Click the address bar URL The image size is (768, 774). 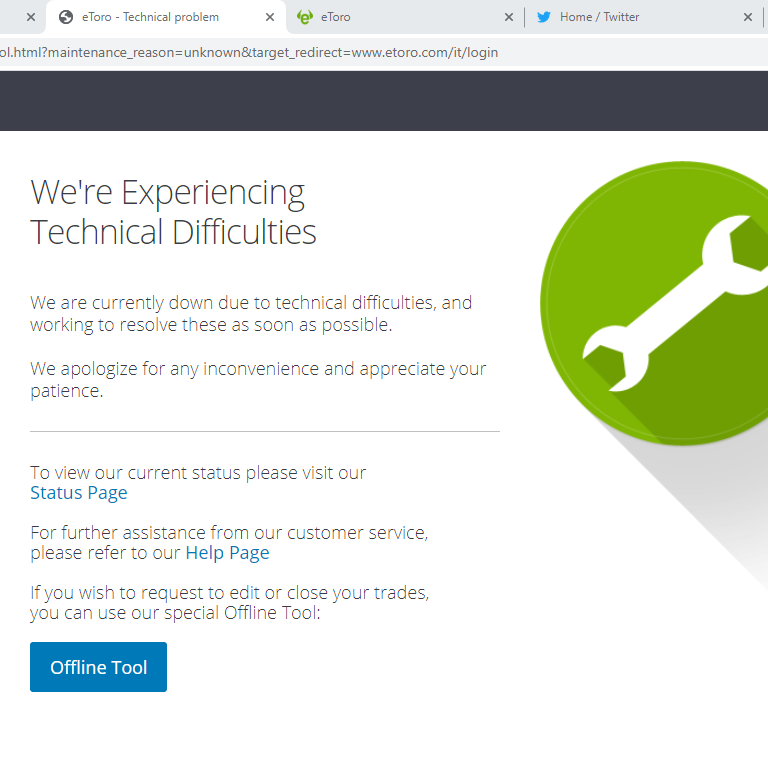point(249,52)
